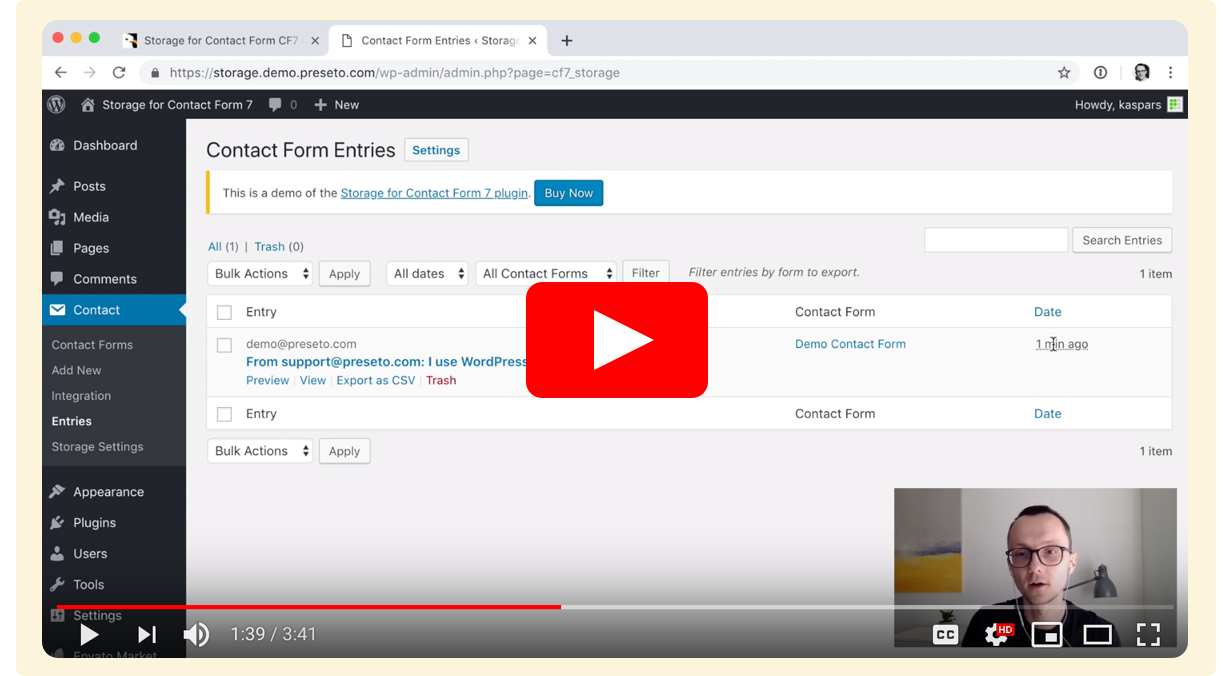Check the entry checkbox for demo@preseto.com

point(224,344)
